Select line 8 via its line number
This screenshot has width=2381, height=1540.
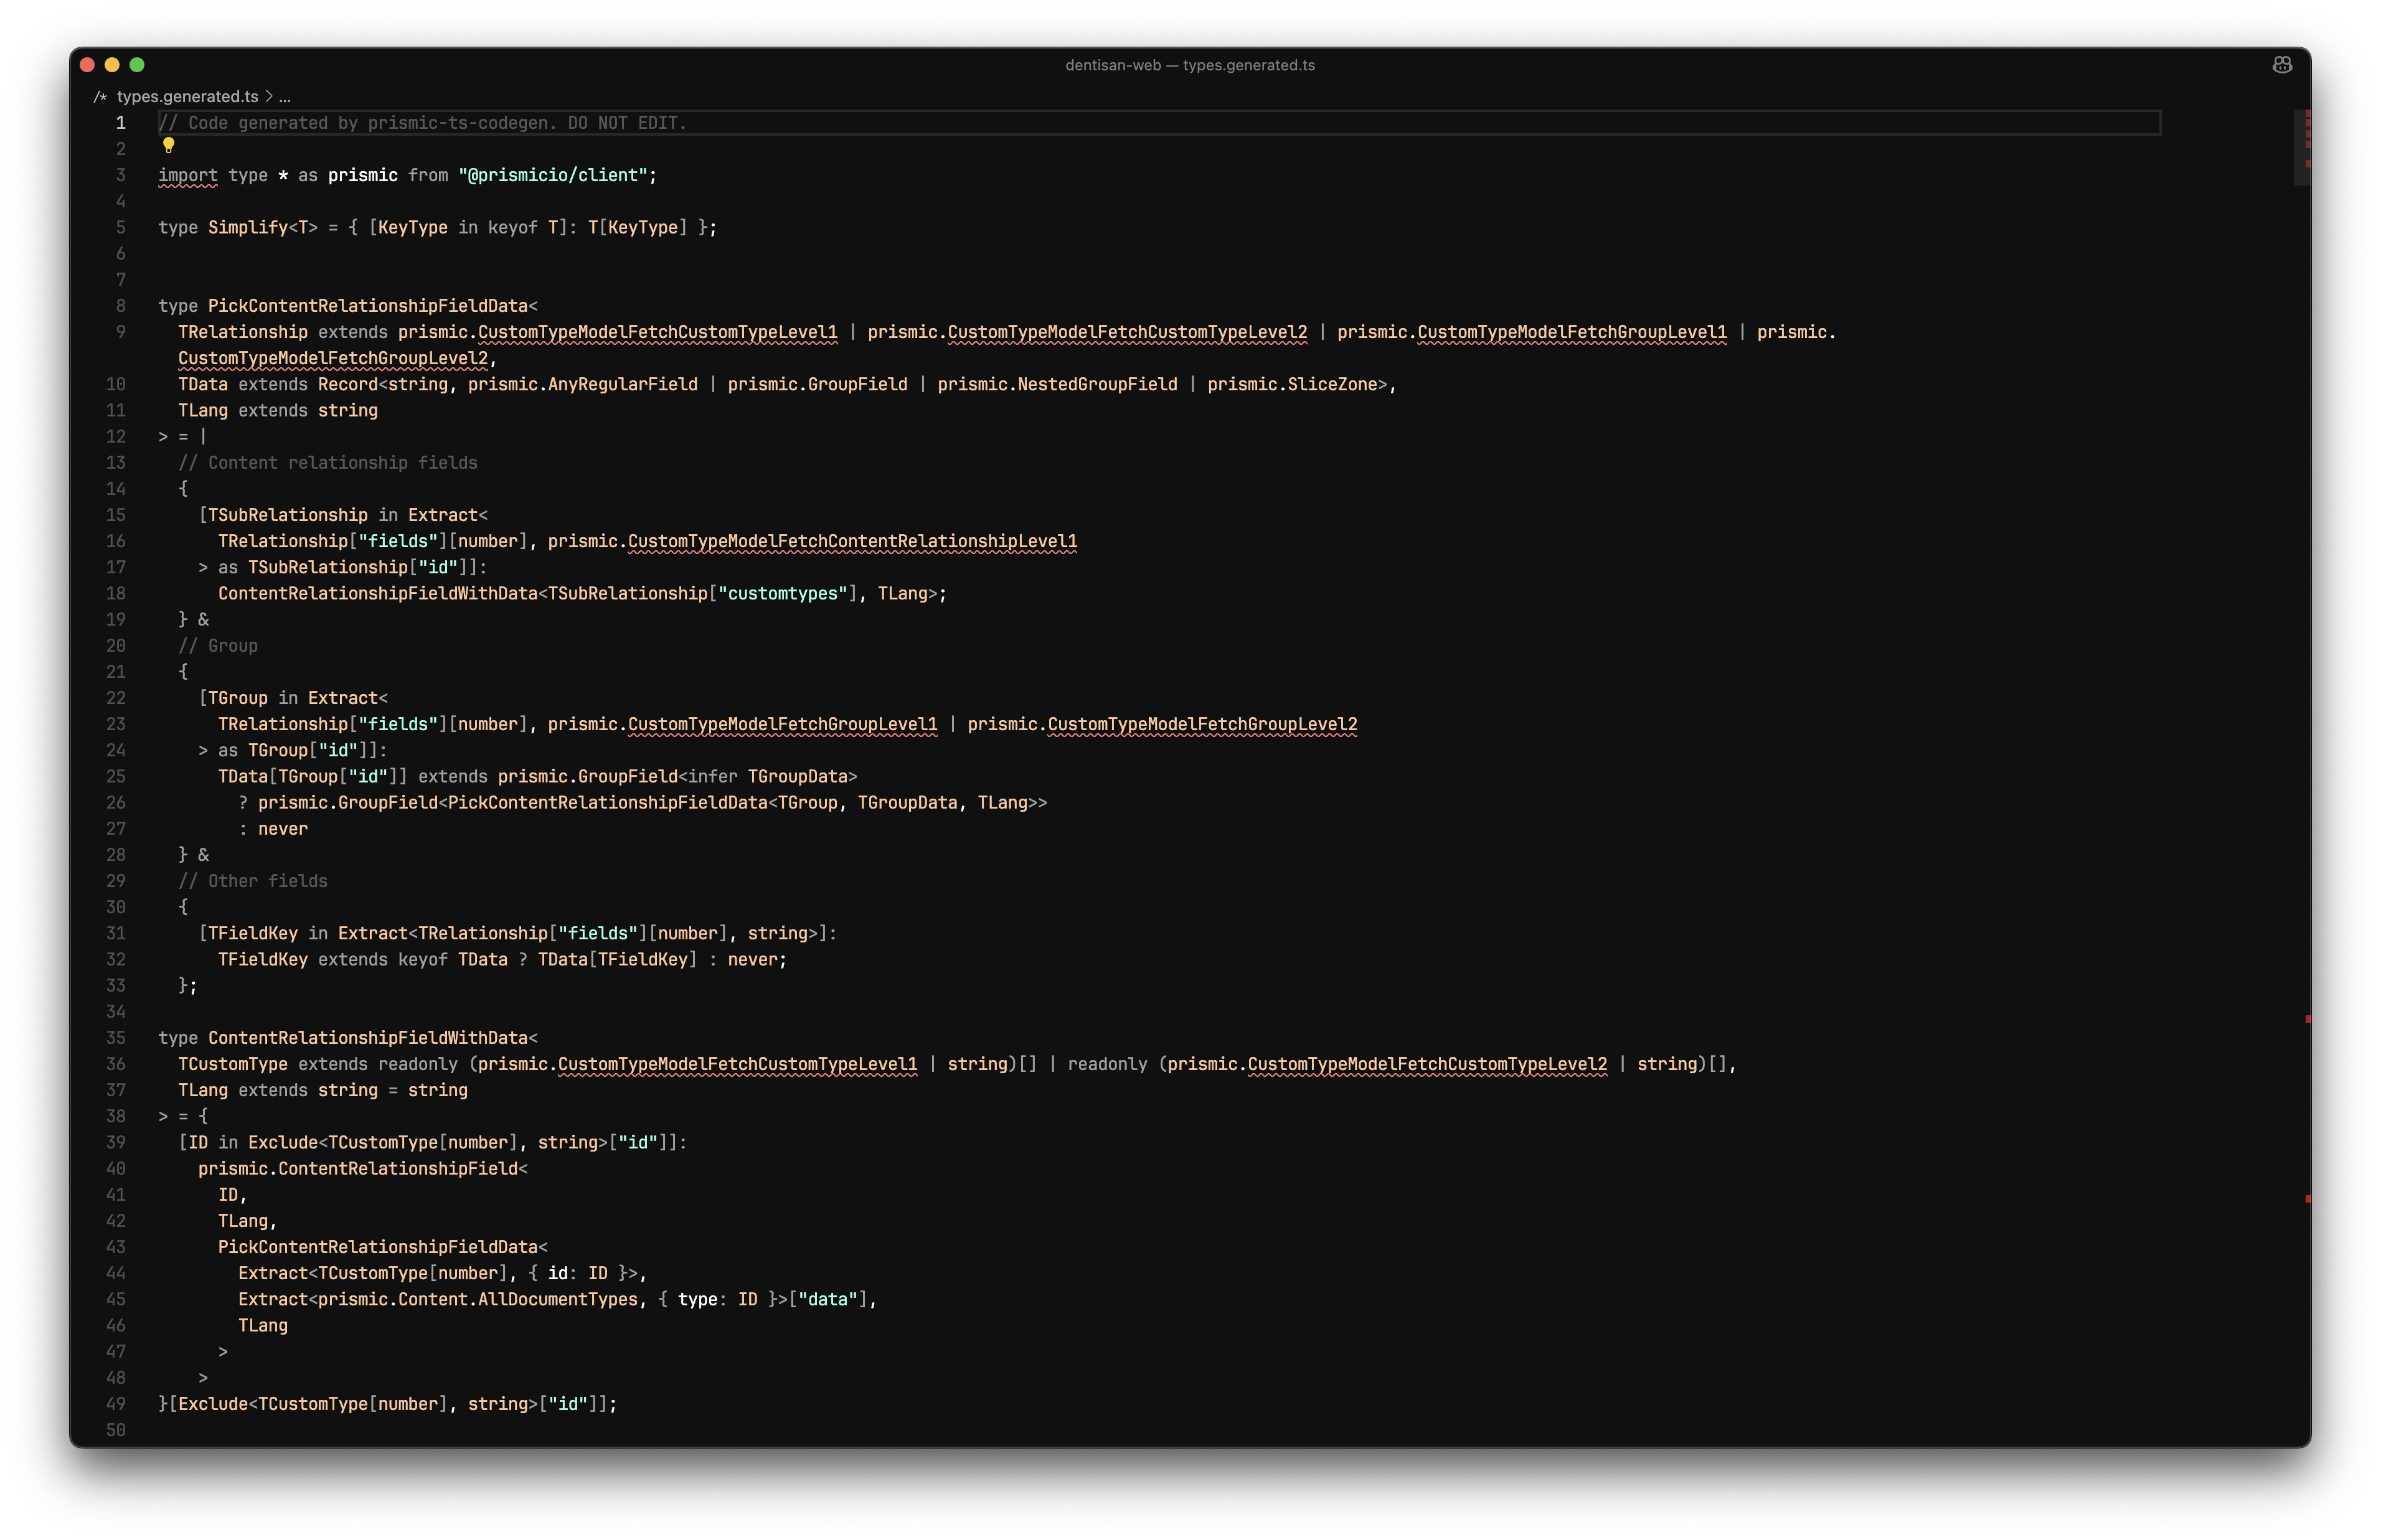pyautogui.click(x=120, y=306)
